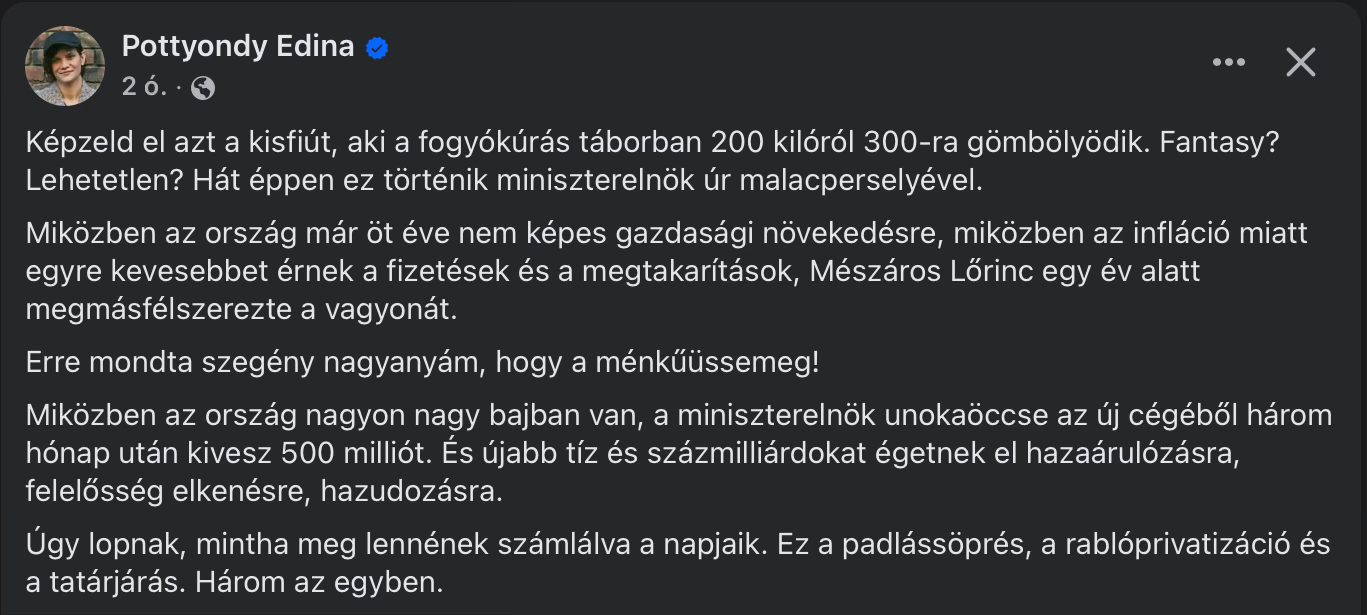The image size is (1367, 615).
Task: Open Pottyondy Edina's profile picture
Action: tap(64, 66)
